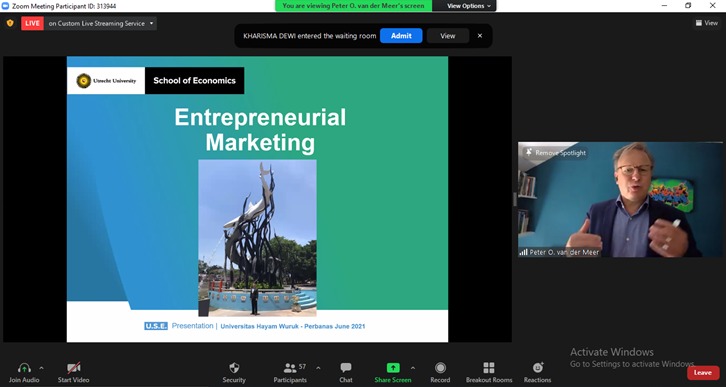
Task: Click Utrecht University logo on slide
Action: click(x=106, y=81)
